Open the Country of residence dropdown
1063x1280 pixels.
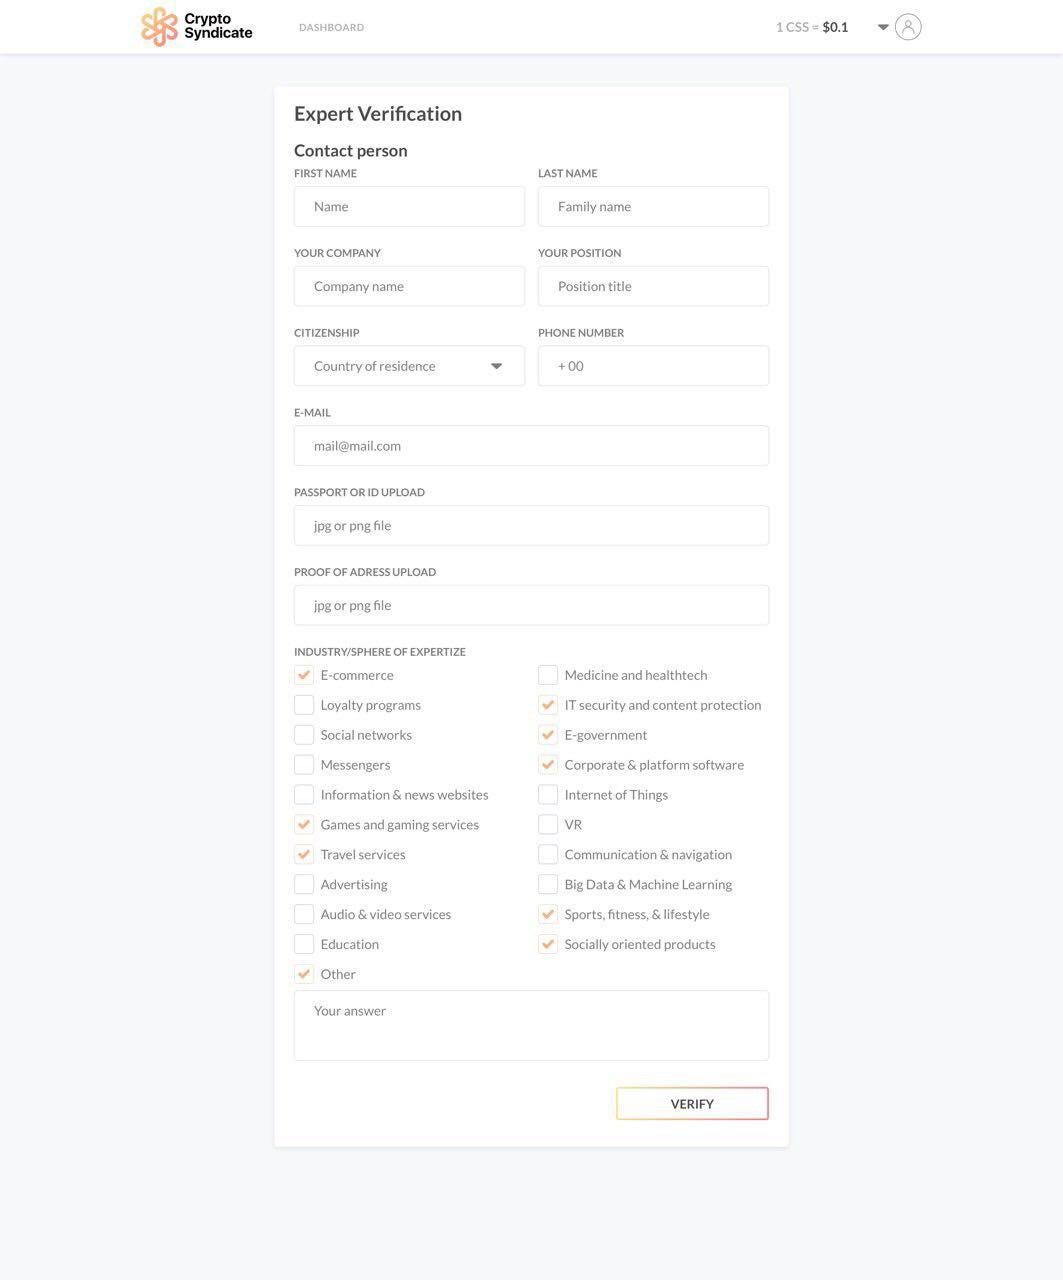tap(409, 366)
